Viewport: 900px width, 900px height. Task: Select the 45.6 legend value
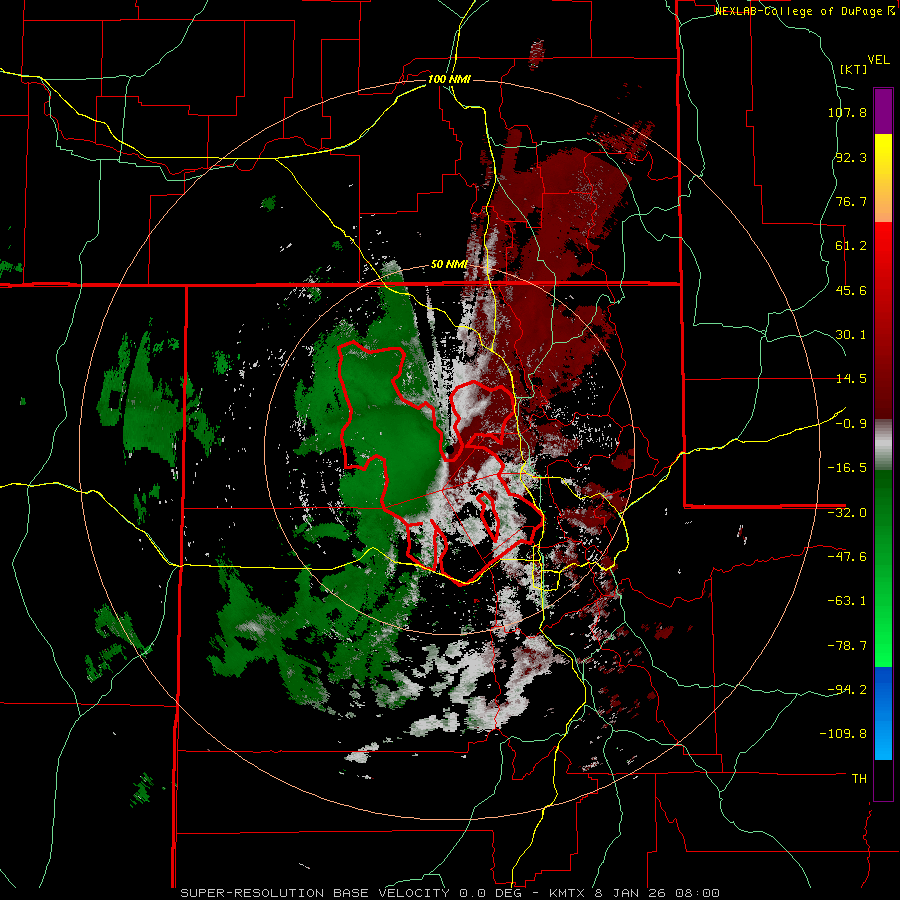[851, 290]
